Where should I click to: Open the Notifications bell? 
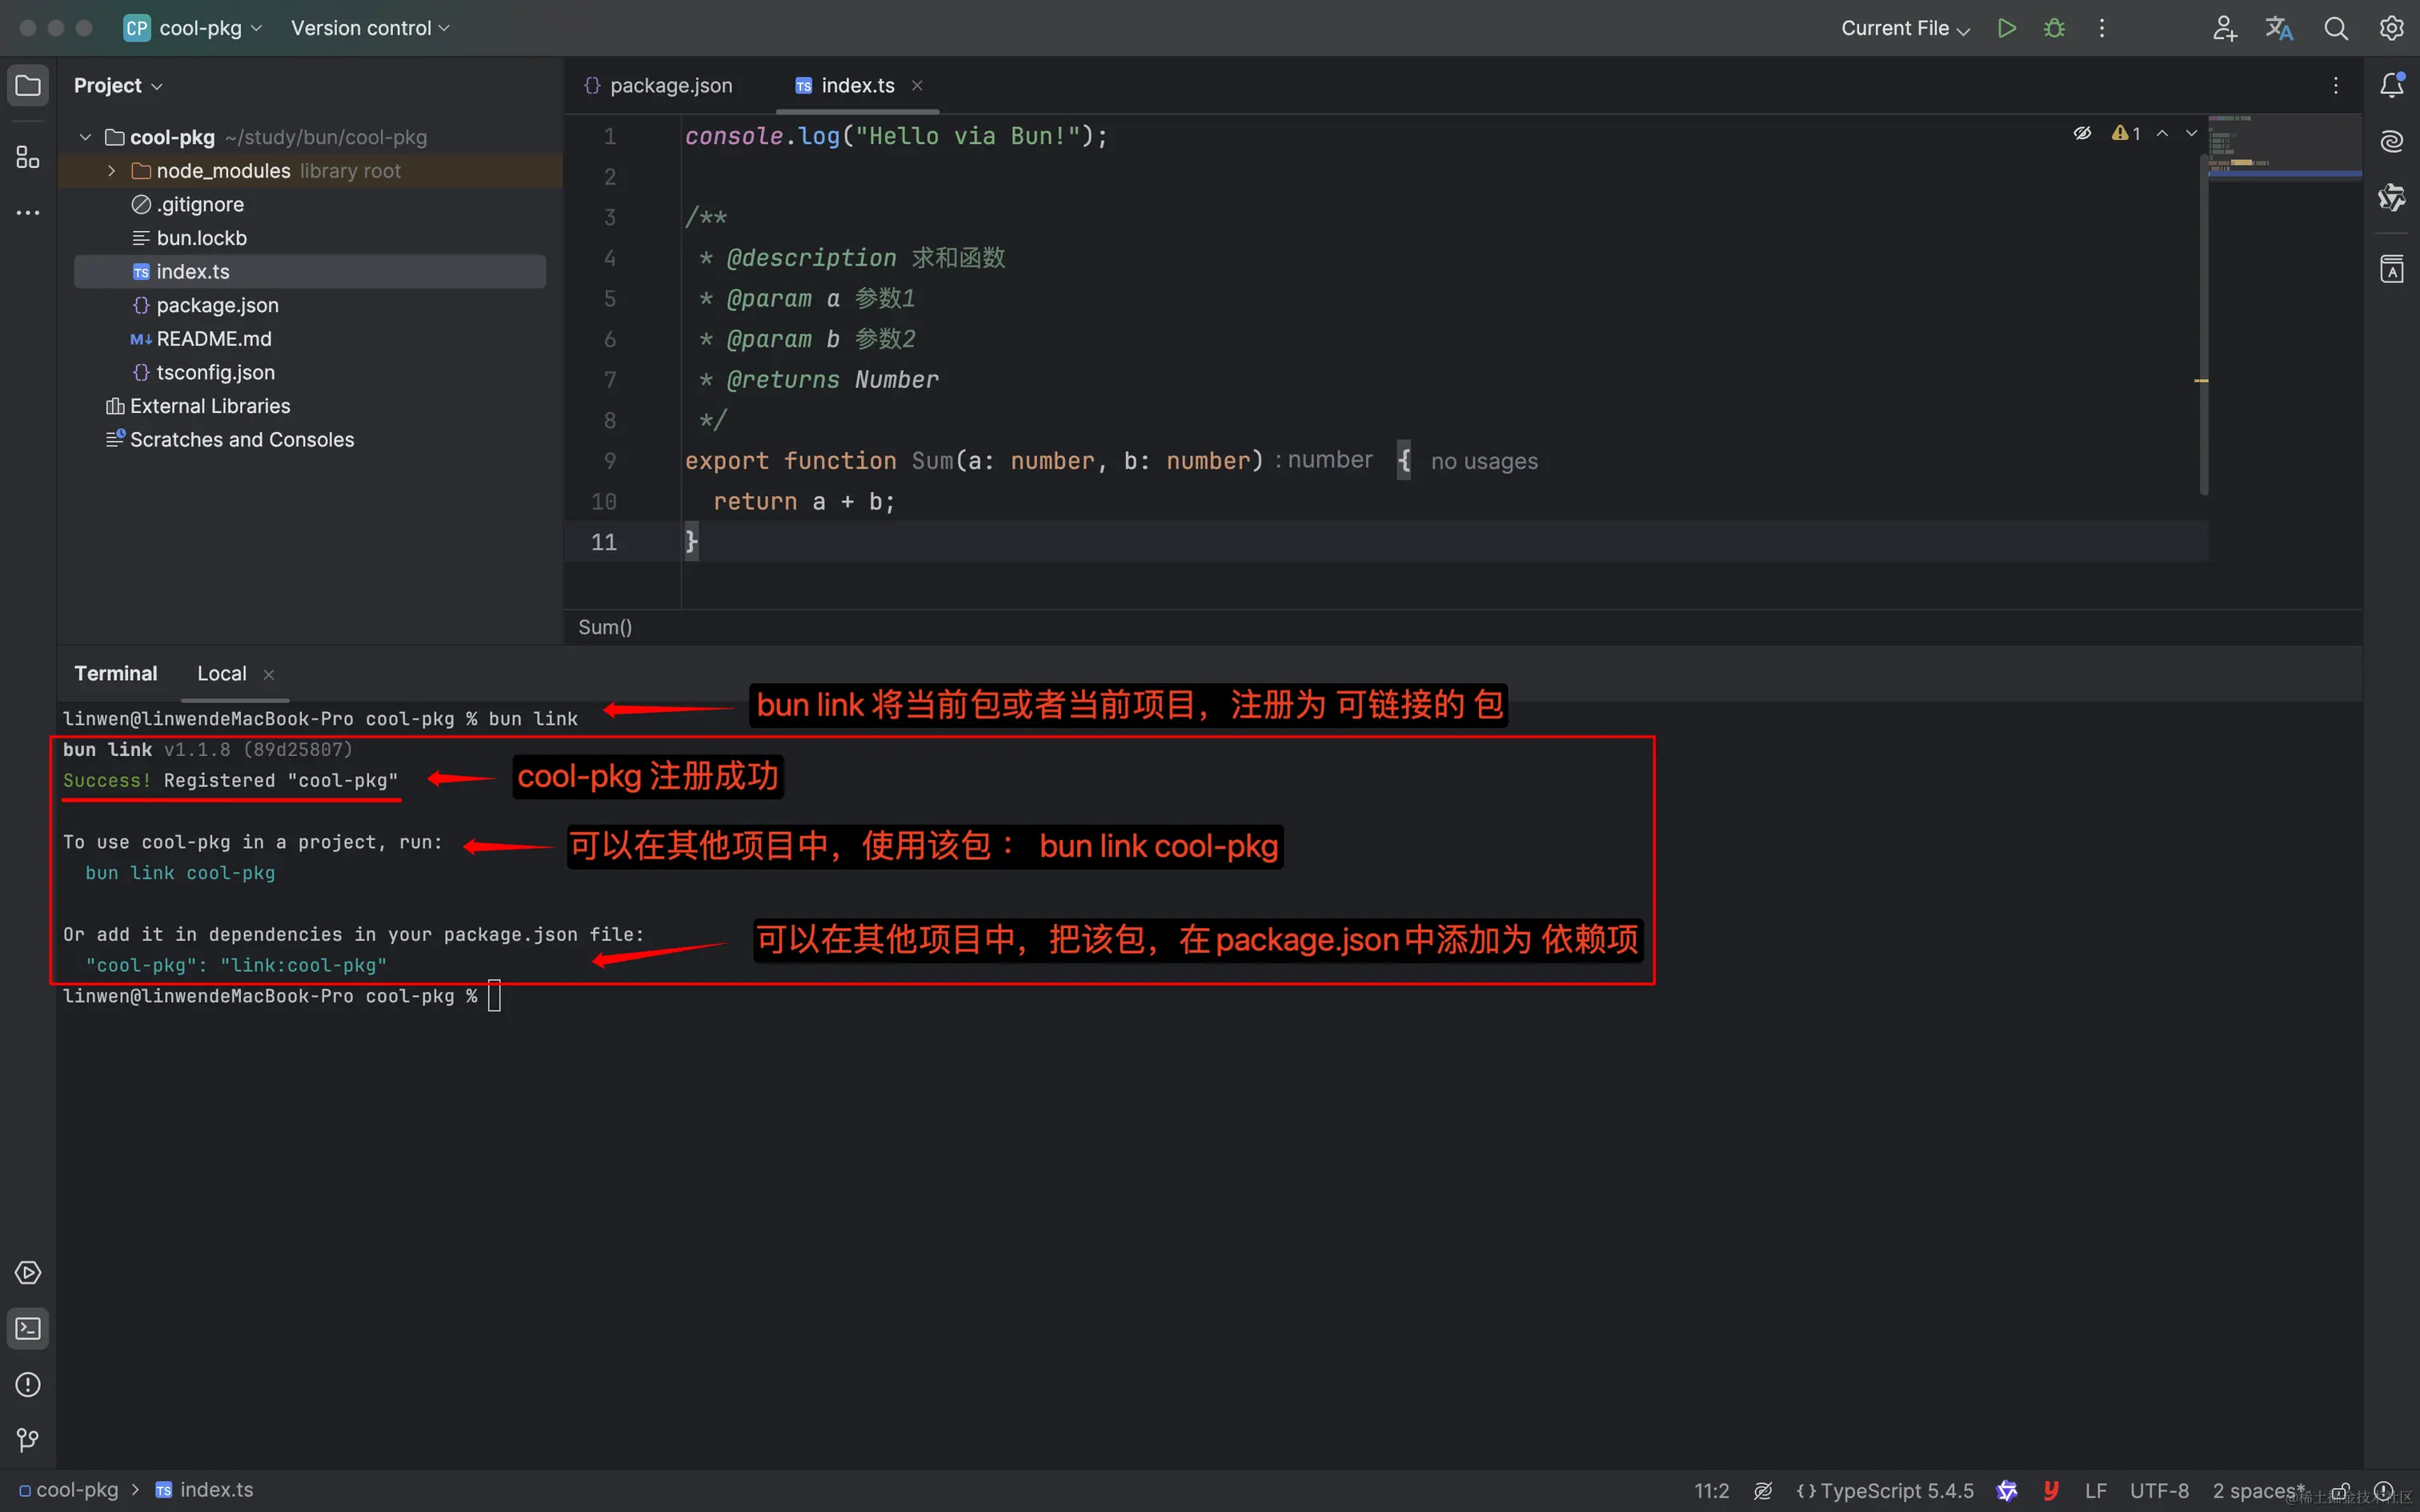[2392, 85]
